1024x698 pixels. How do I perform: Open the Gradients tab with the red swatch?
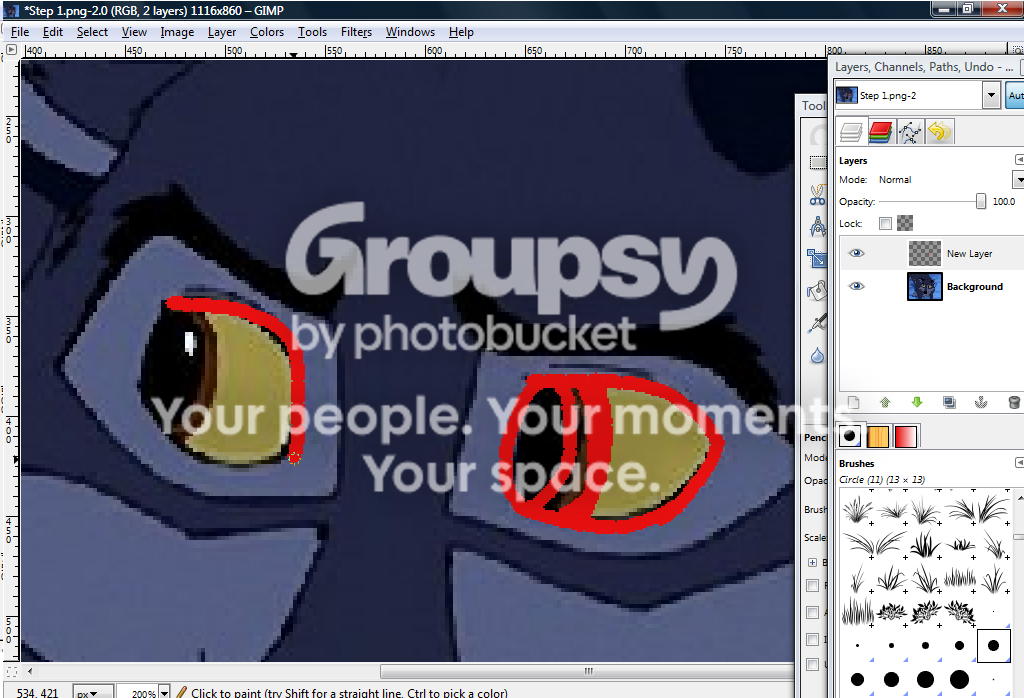click(x=906, y=436)
